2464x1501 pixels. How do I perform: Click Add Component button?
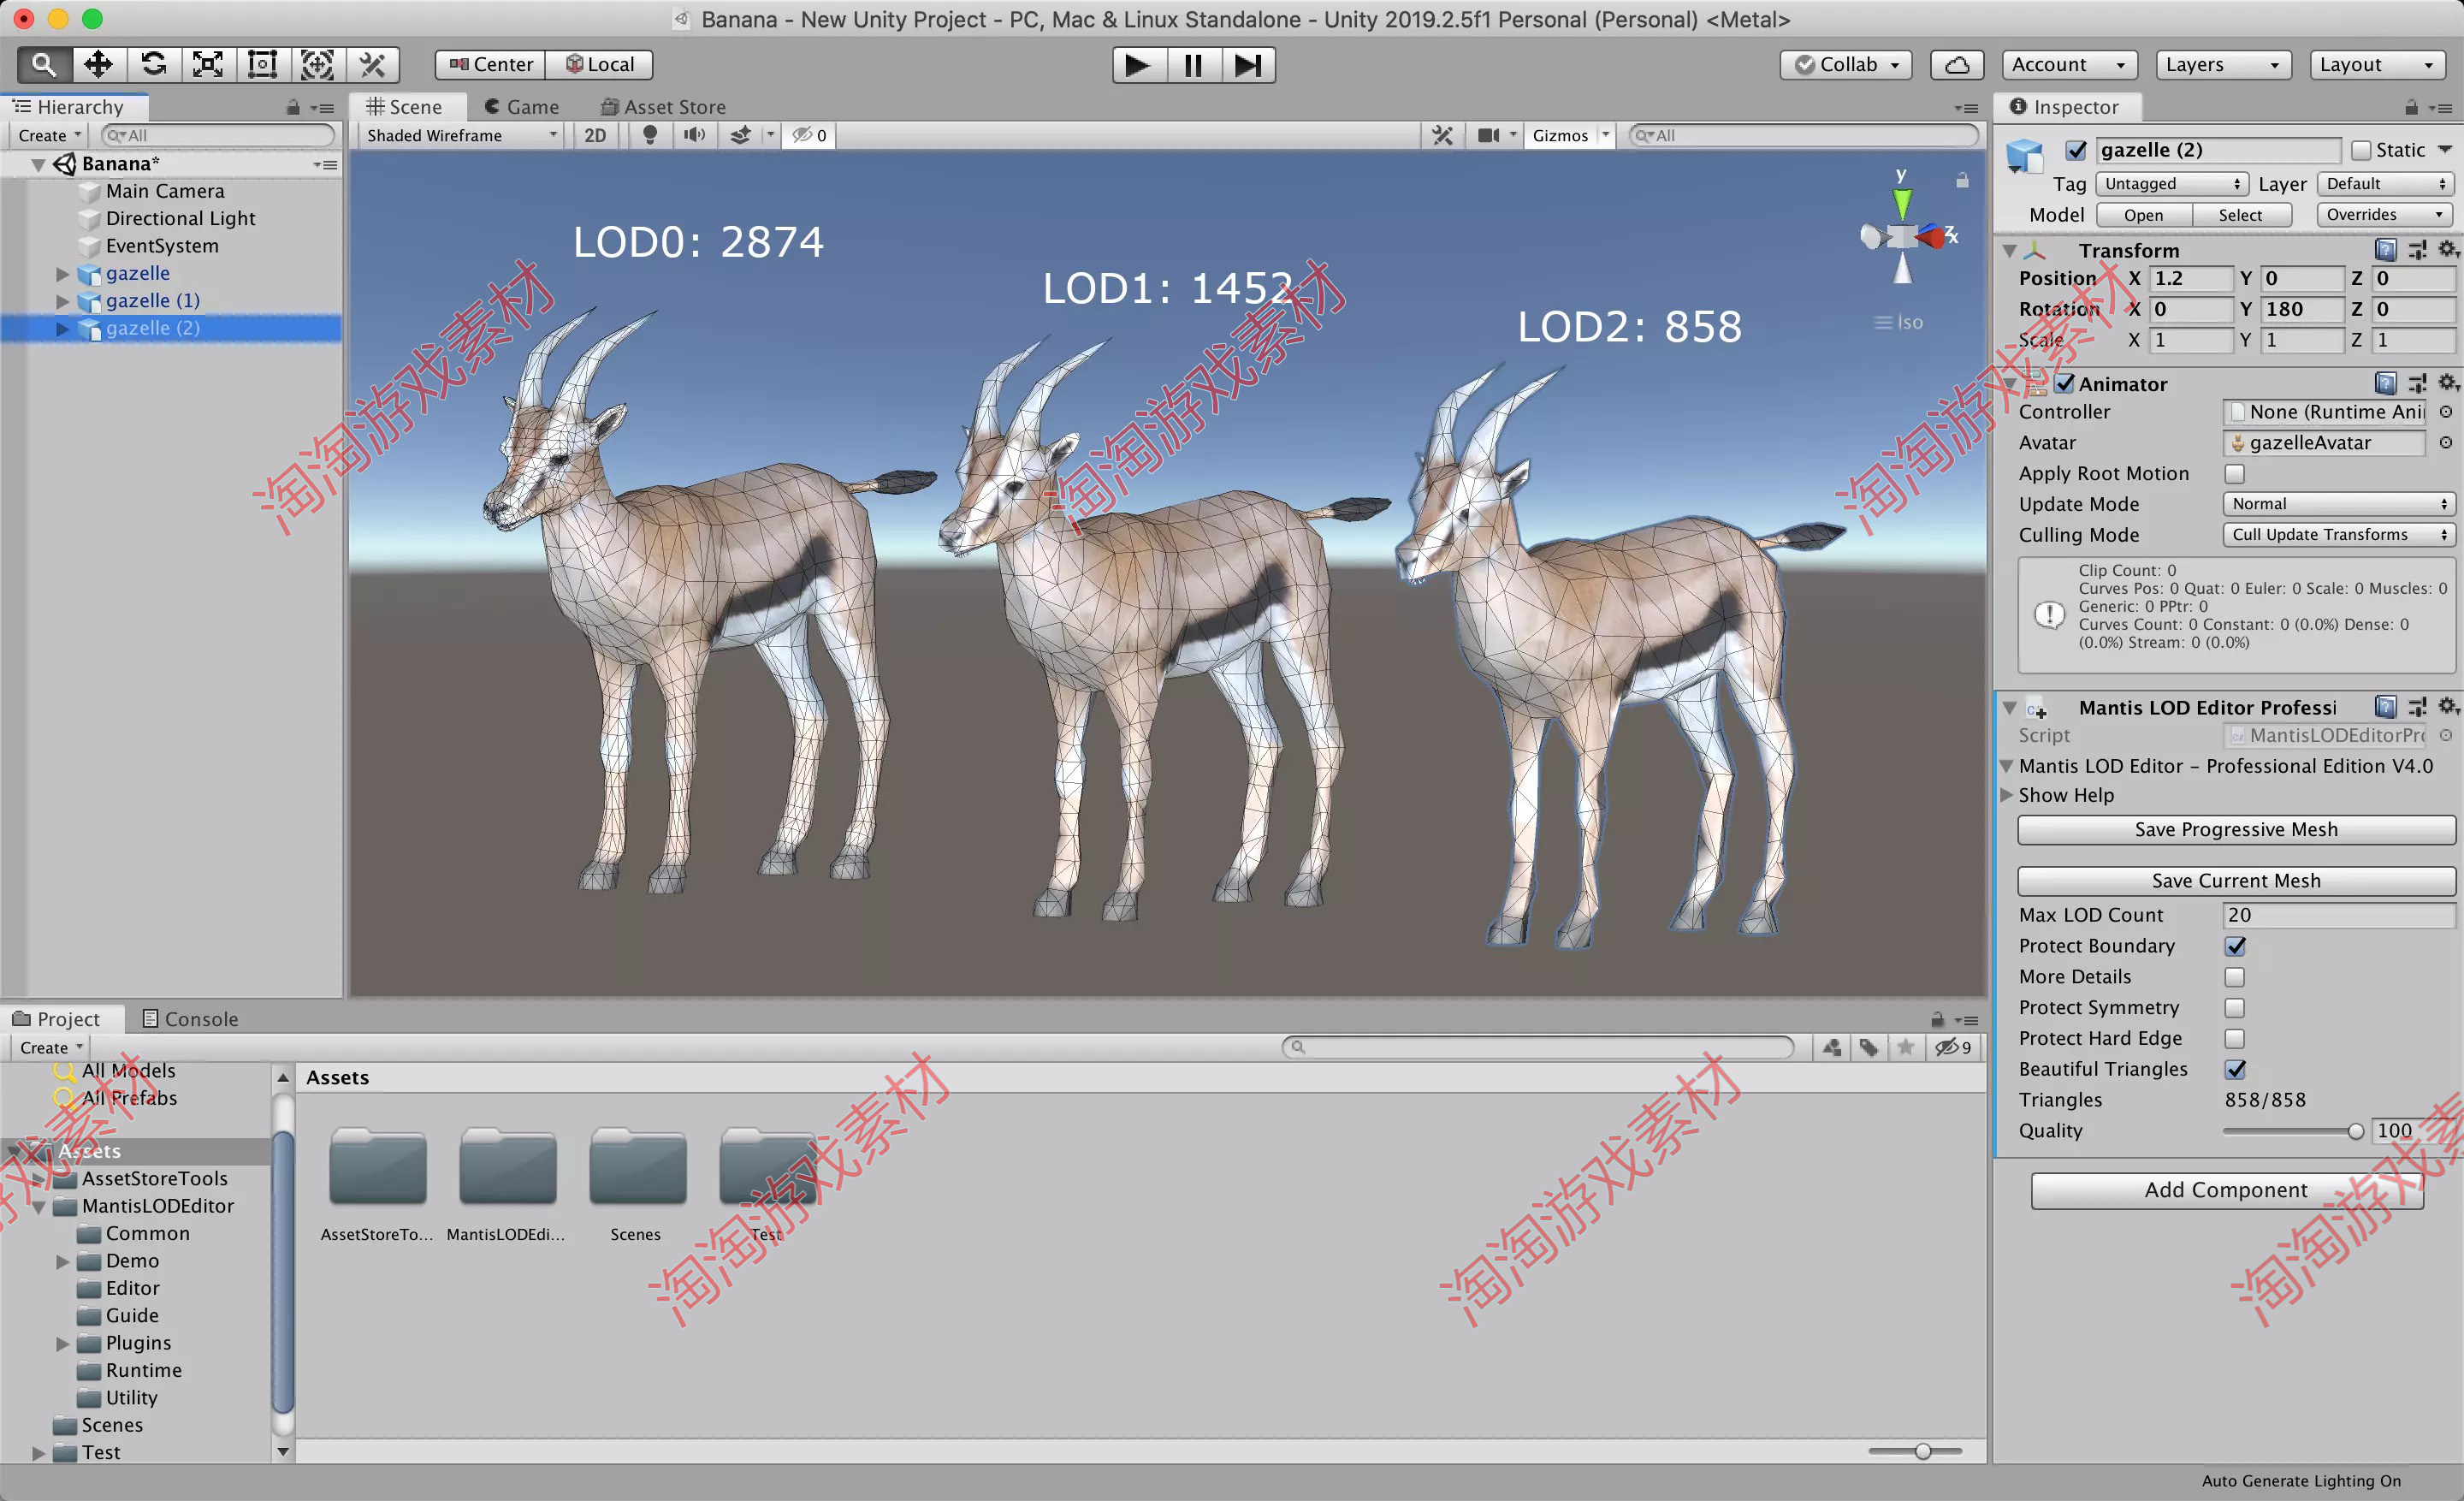(x=2226, y=1190)
